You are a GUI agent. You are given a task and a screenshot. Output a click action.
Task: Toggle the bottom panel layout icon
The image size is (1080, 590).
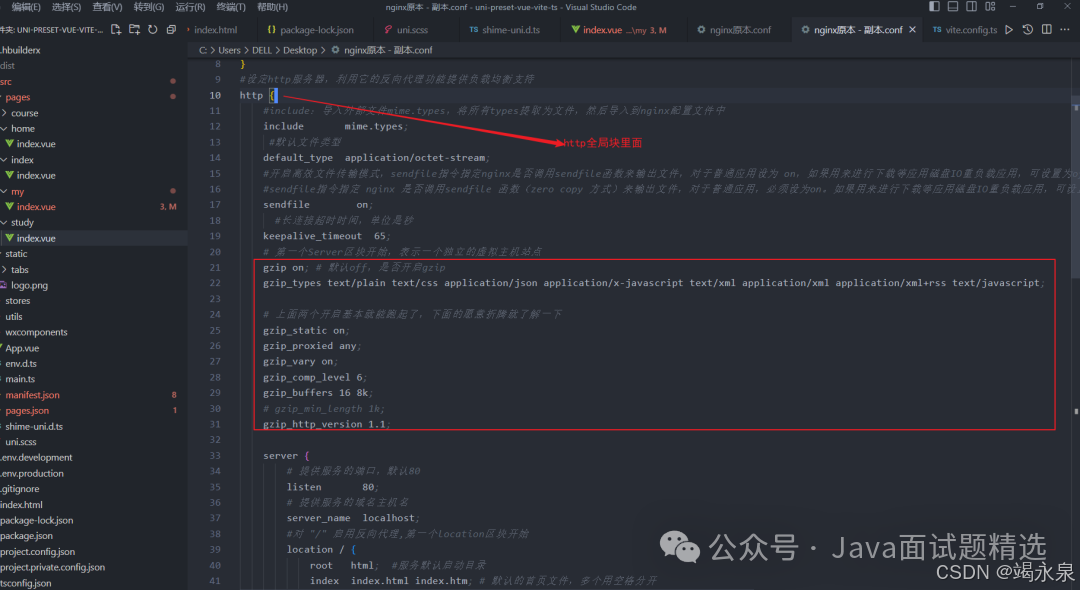point(953,6)
